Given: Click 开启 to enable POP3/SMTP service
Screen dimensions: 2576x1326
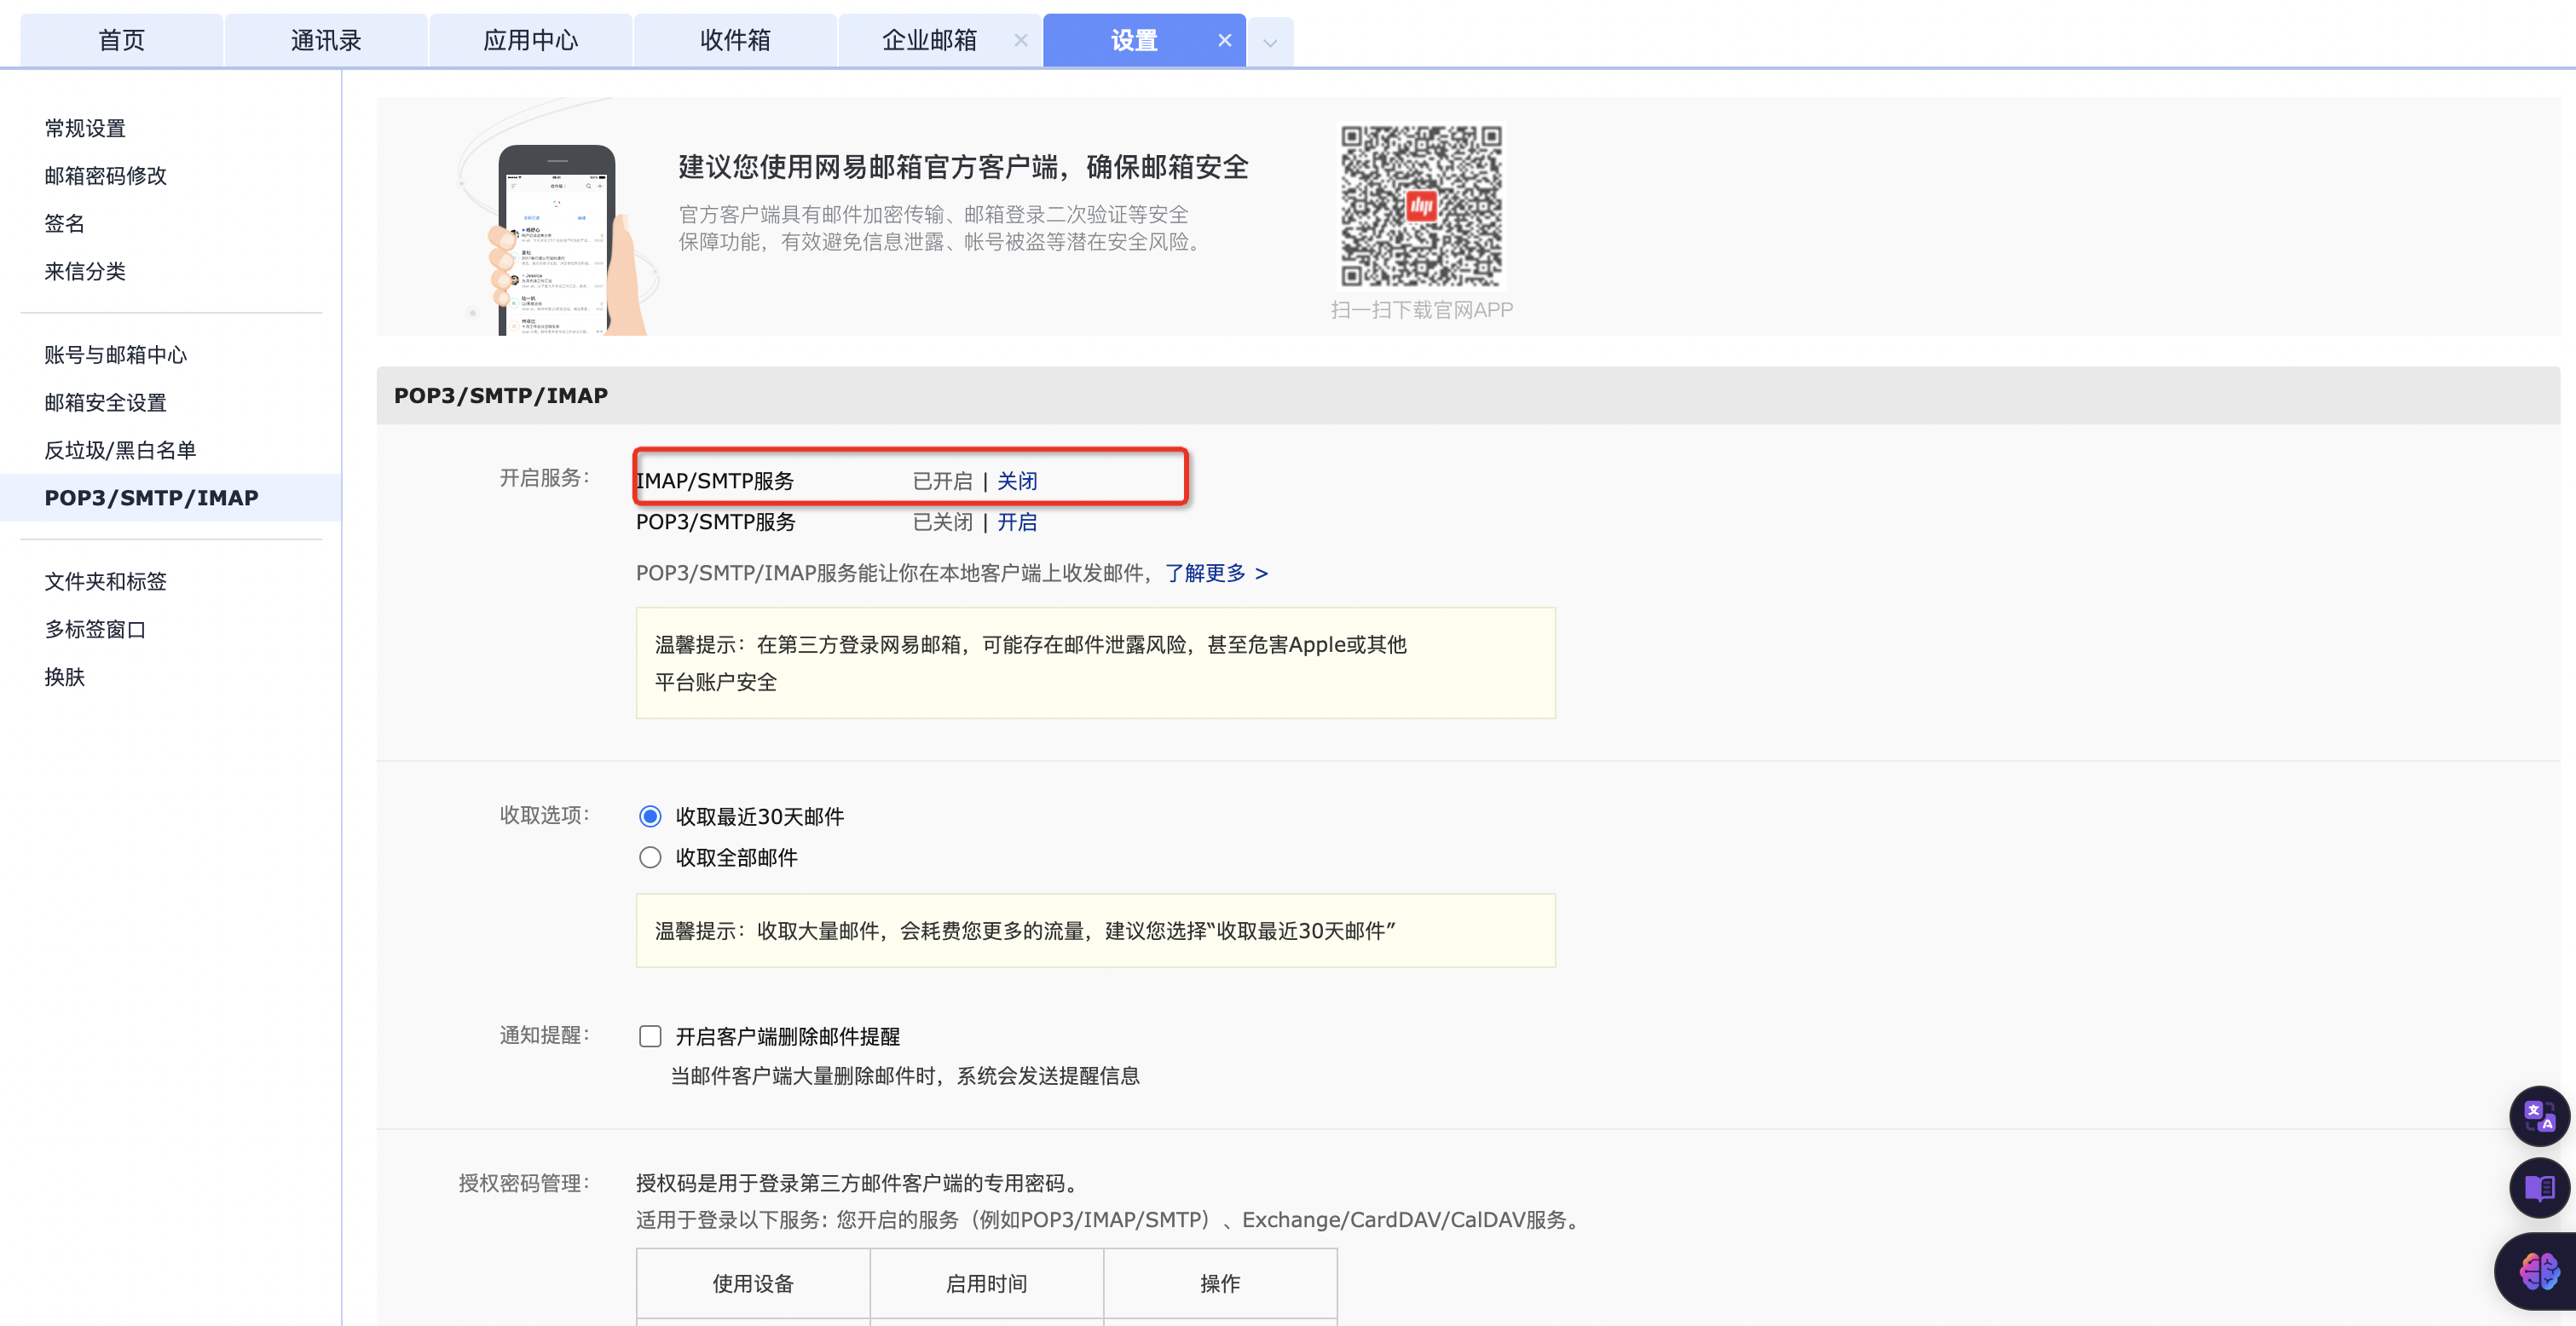Looking at the screenshot, I should (x=1017, y=521).
